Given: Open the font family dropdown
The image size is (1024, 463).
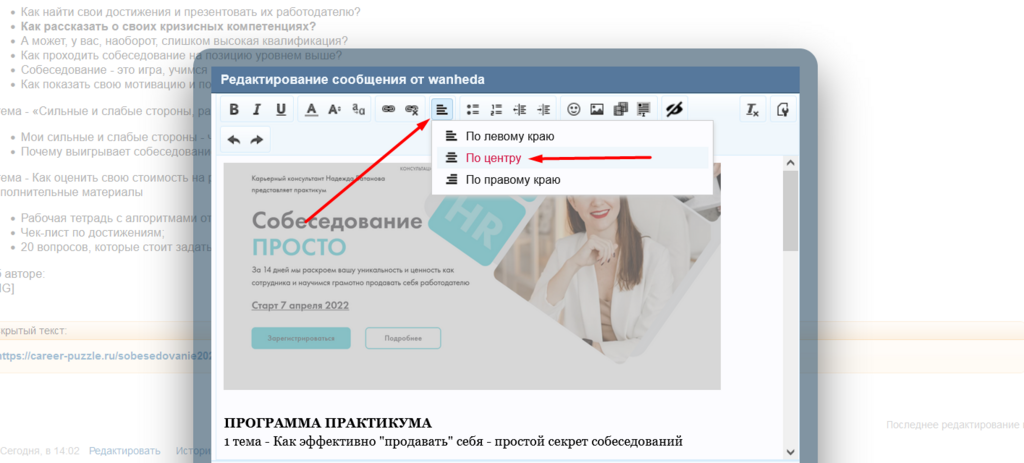Looking at the screenshot, I should tap(358, 110).
